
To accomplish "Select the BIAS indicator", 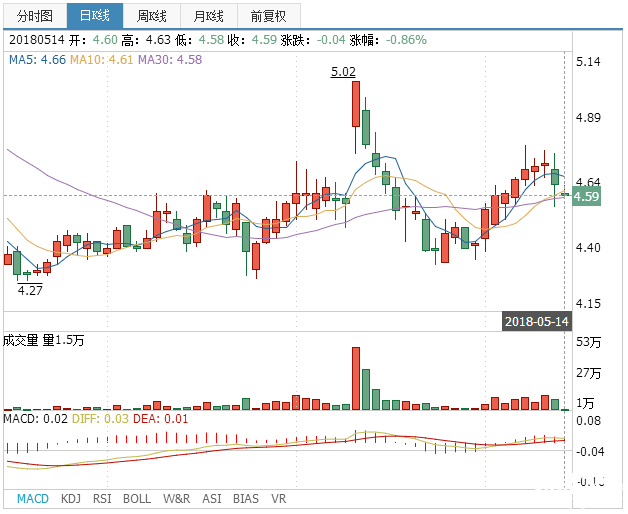I will click(246, 499).
